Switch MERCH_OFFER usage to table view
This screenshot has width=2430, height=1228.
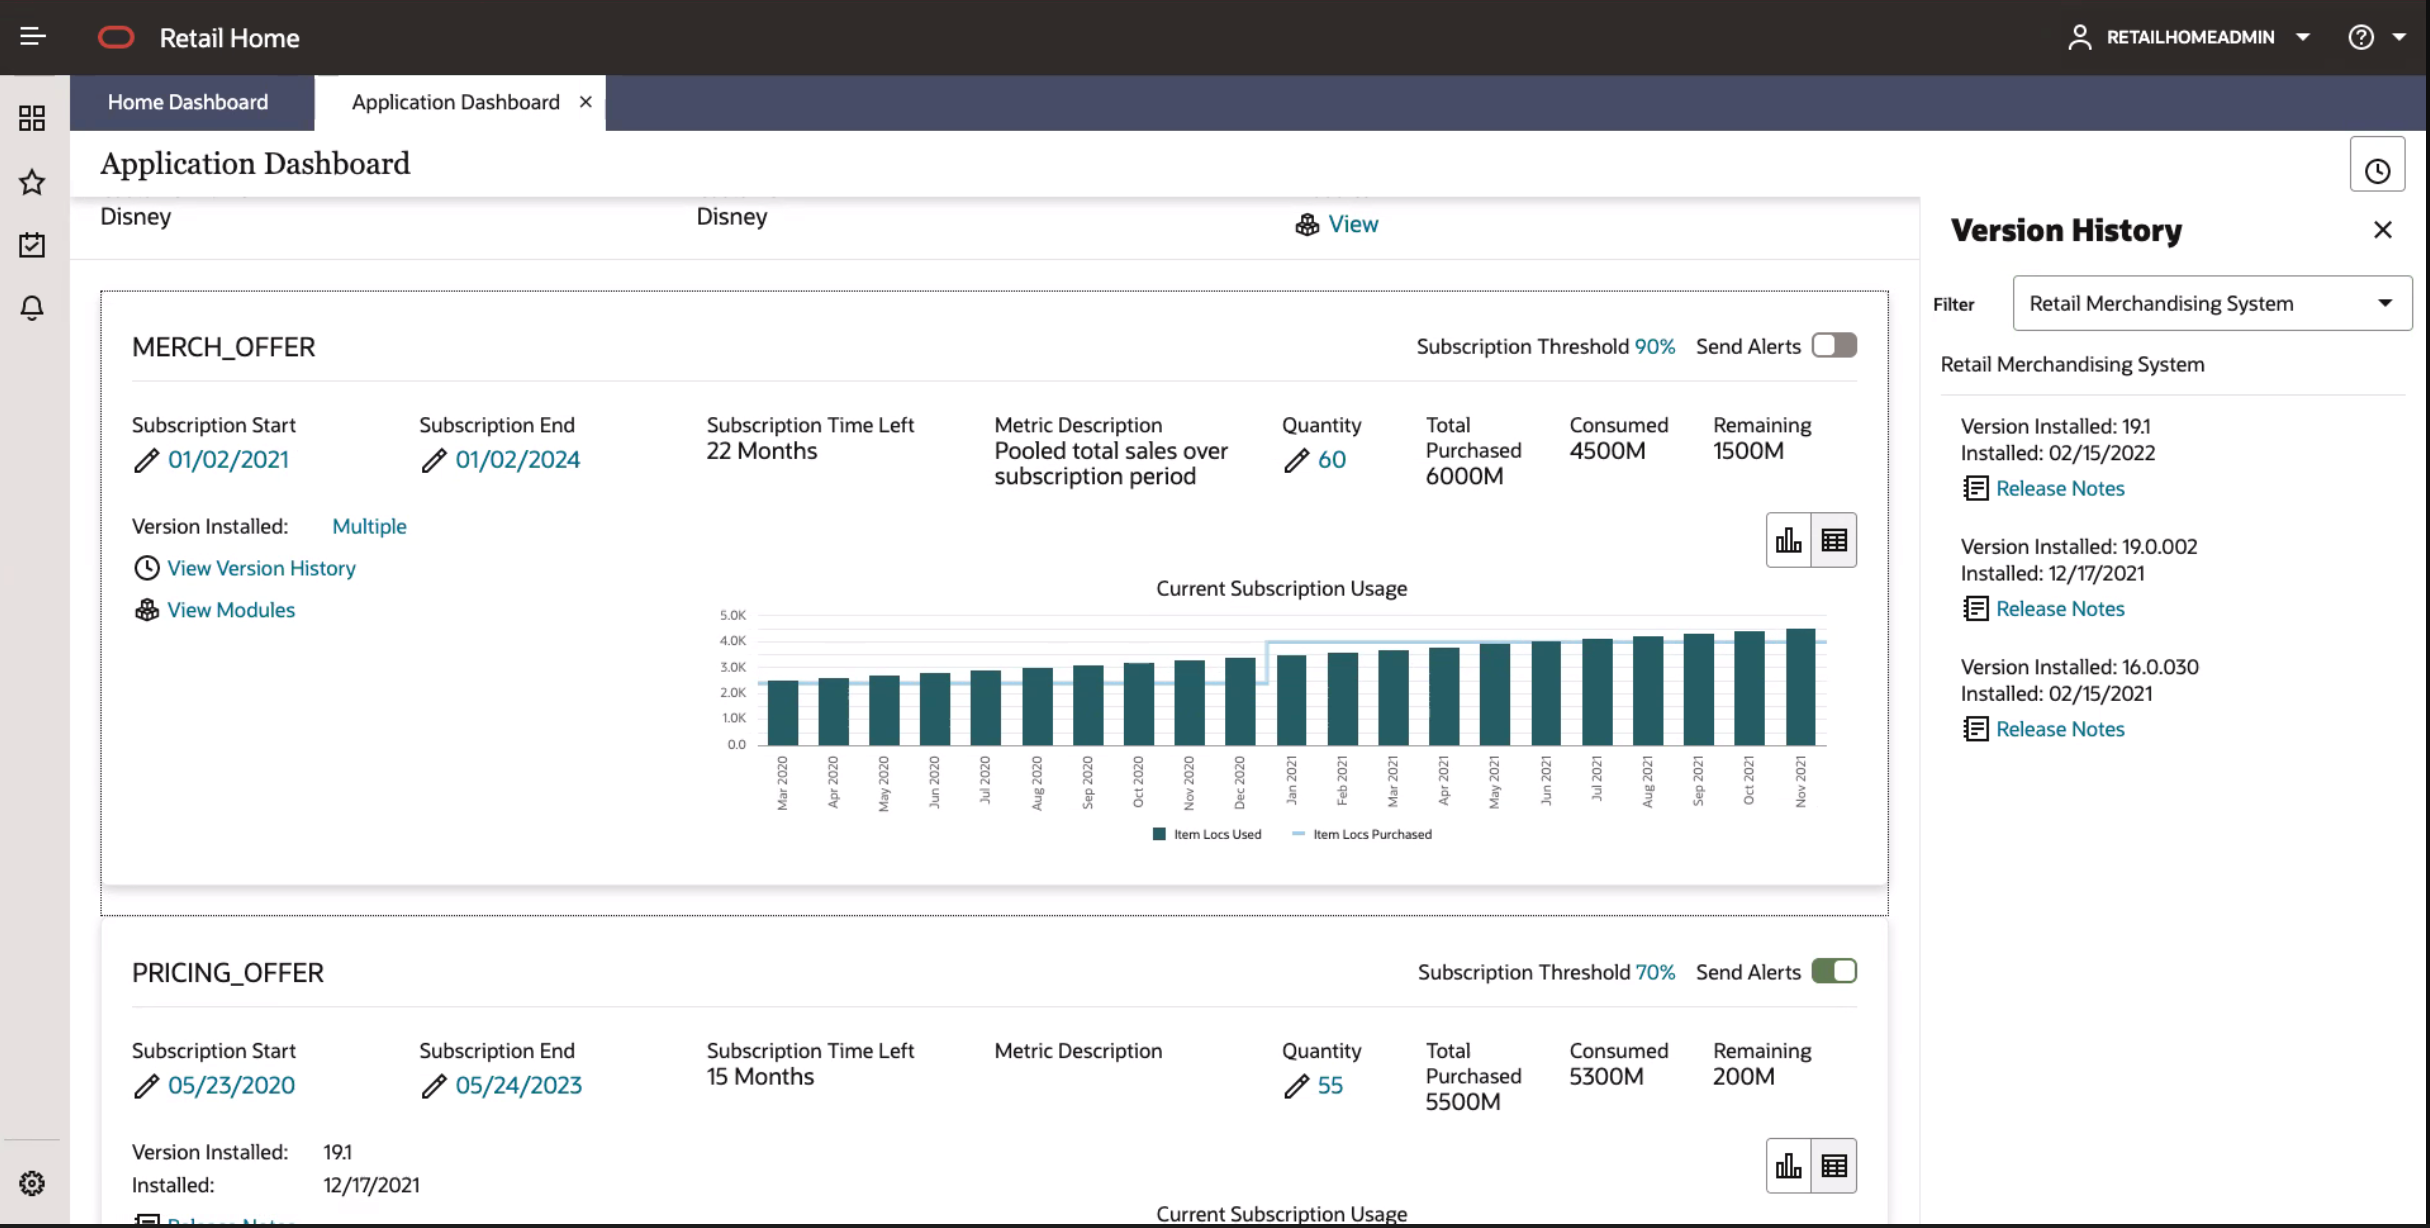click(1834, 540)
